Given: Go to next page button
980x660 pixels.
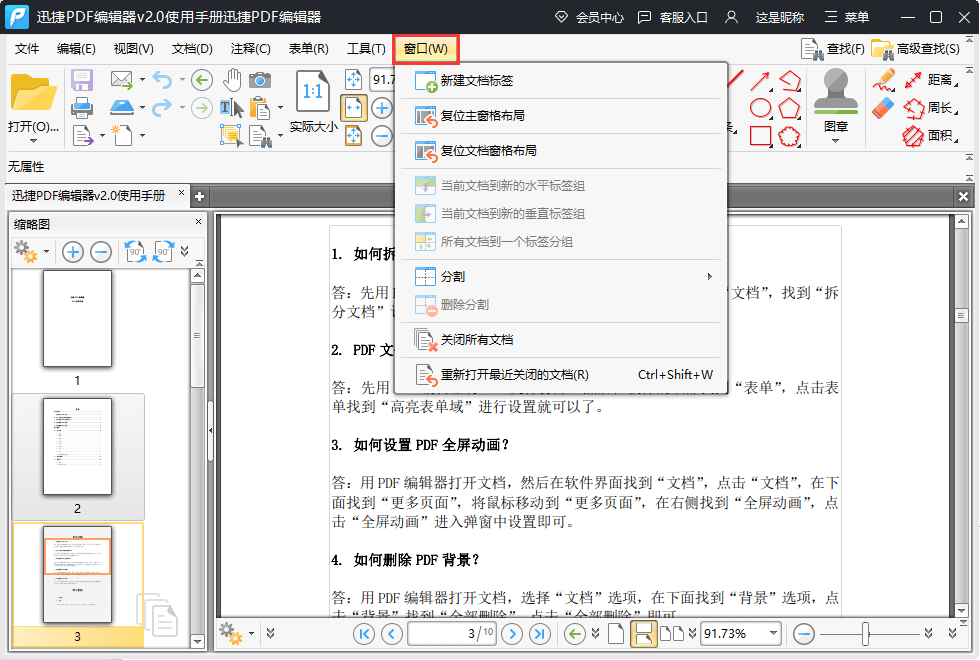Looking at the screenshot, I should pos(512,633).
